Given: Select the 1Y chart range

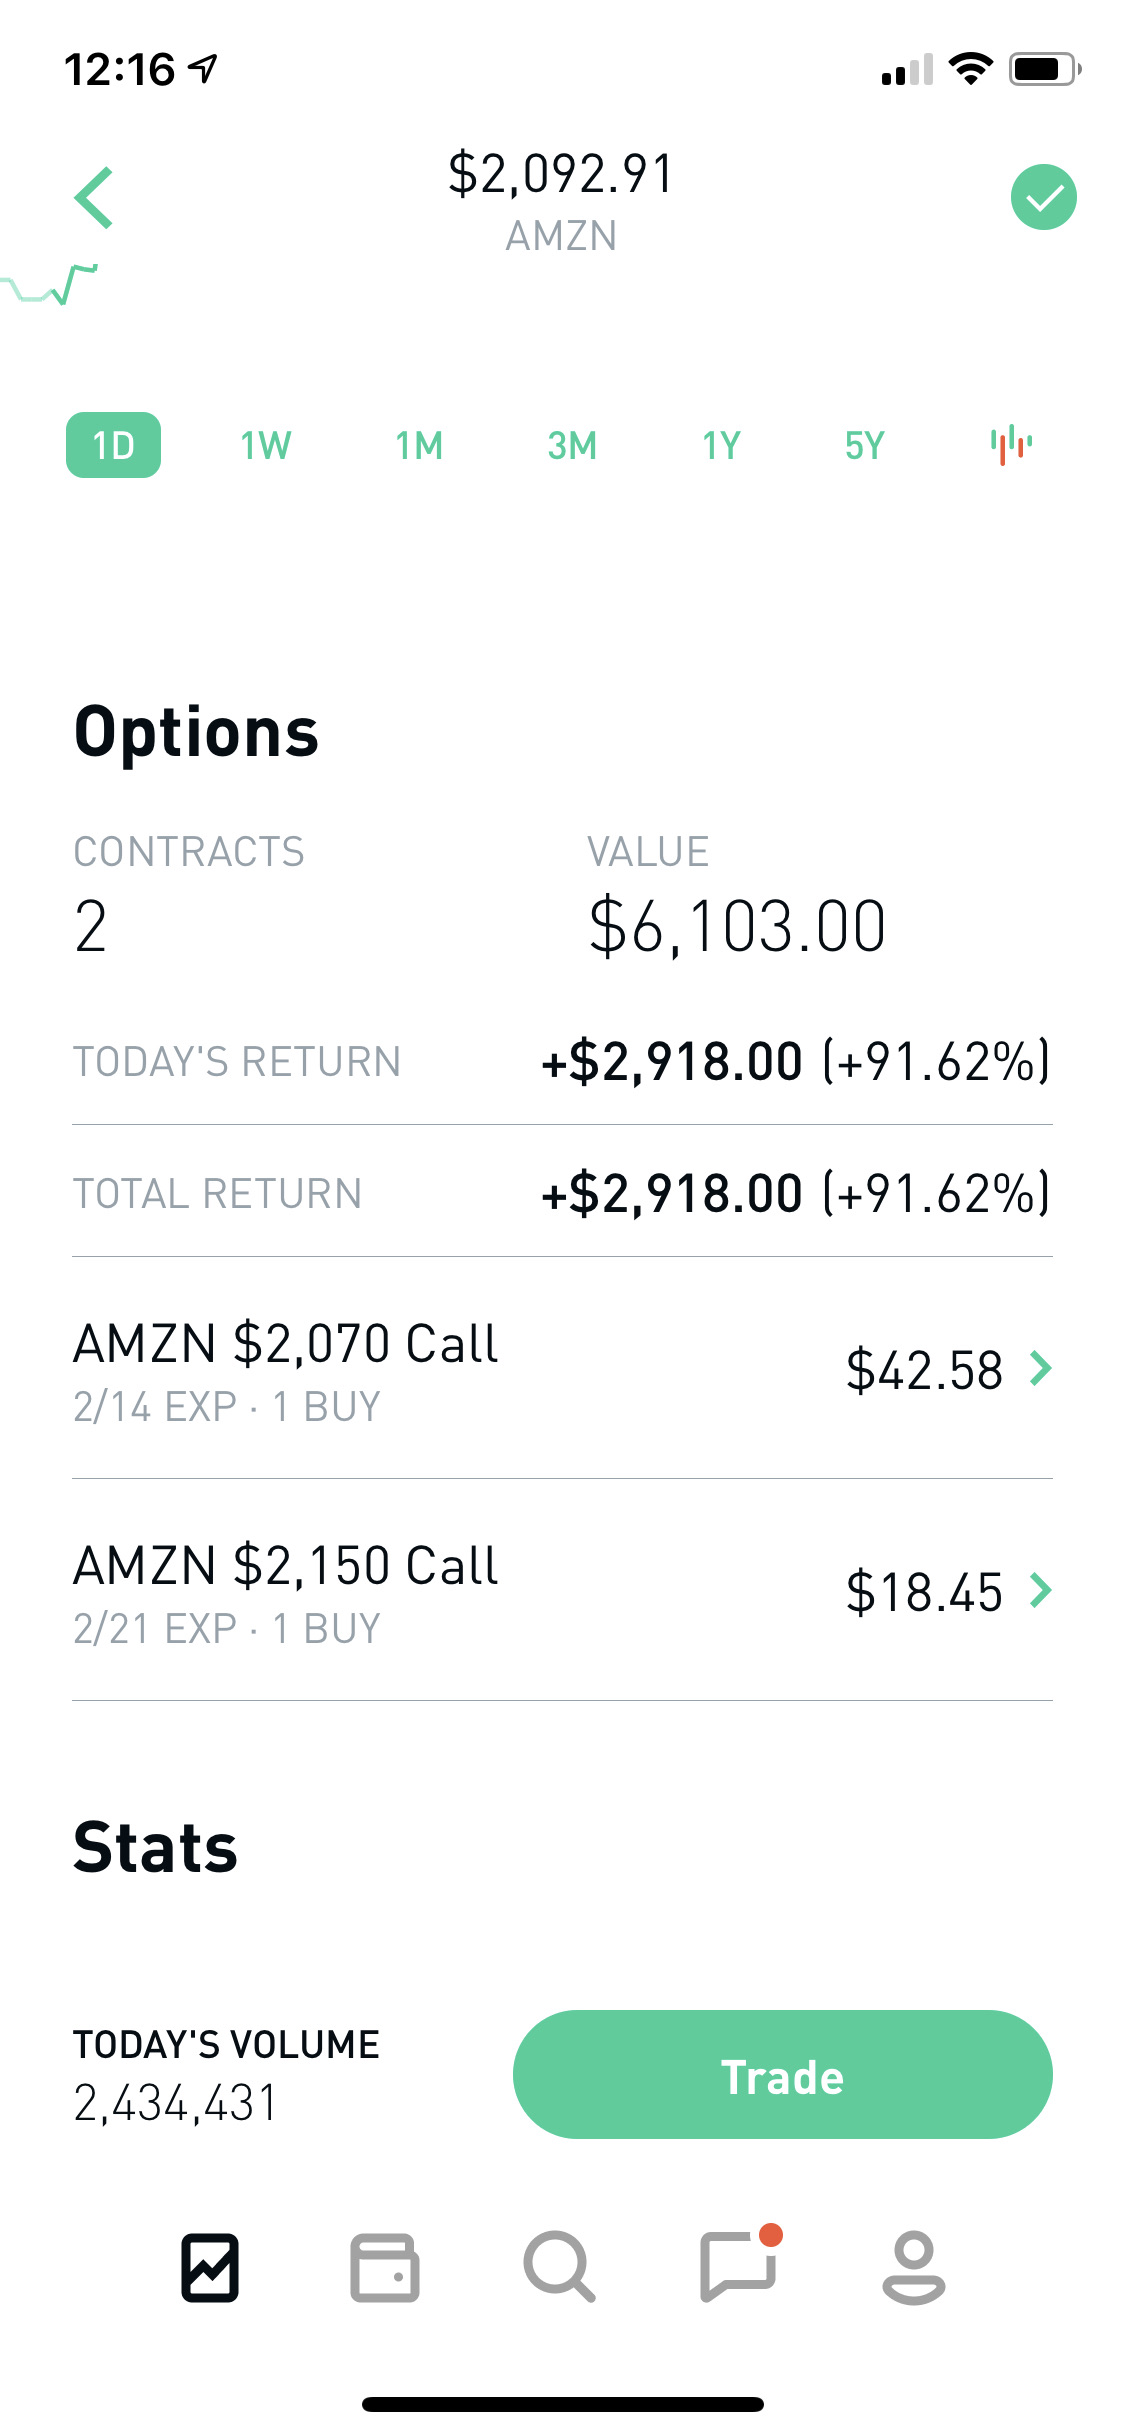Looking at the screenshot, I should (x=721, y=445).
